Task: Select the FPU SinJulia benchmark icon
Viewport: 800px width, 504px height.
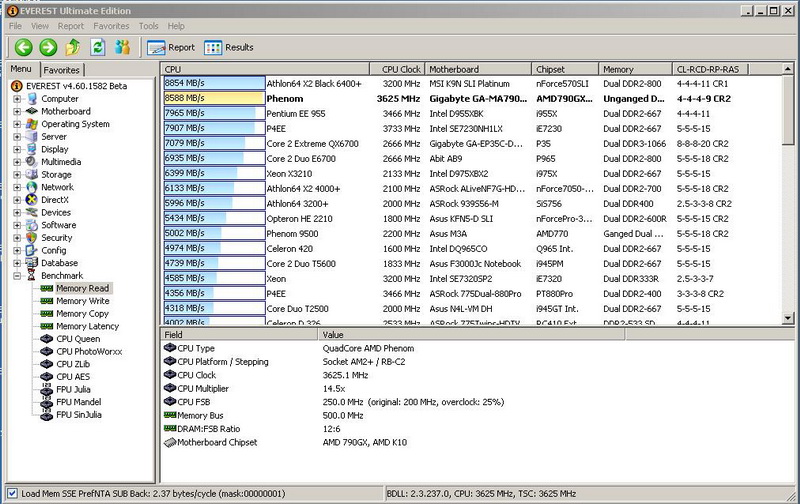Action: pos(46,415)
